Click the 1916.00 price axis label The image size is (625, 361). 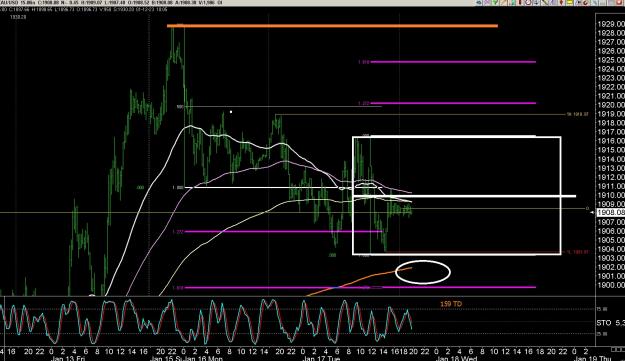coord(611,141)
